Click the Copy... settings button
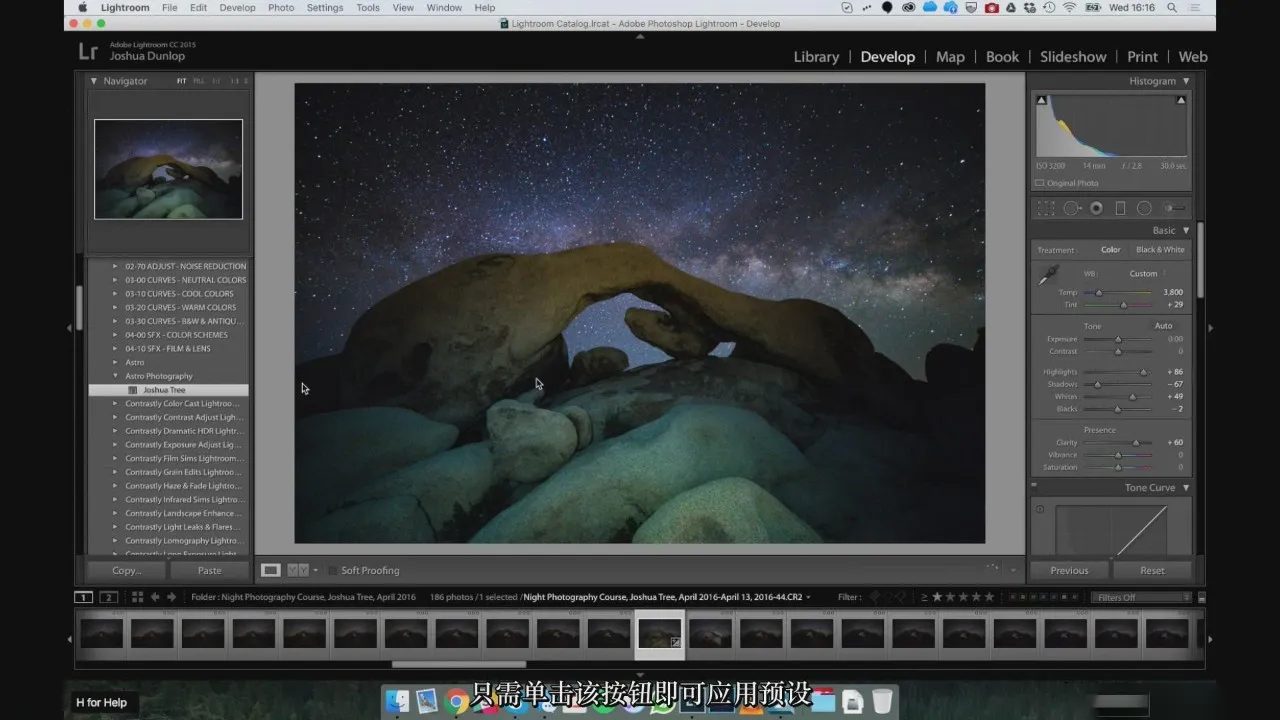1280x720 pixels. coord(127,570)
